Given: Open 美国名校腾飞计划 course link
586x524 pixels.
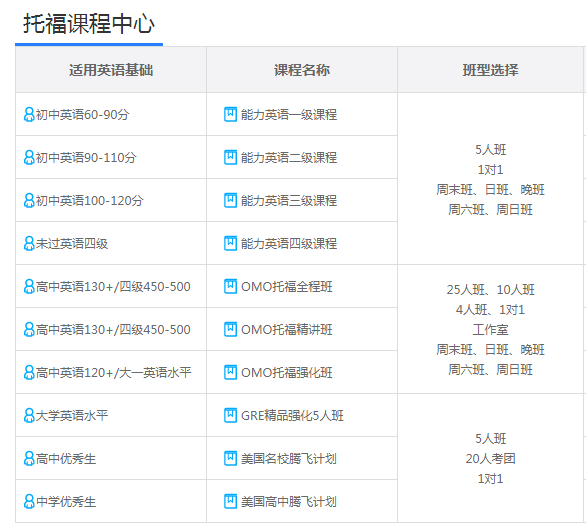Looking at the screenshot, I should coord(289,459).
